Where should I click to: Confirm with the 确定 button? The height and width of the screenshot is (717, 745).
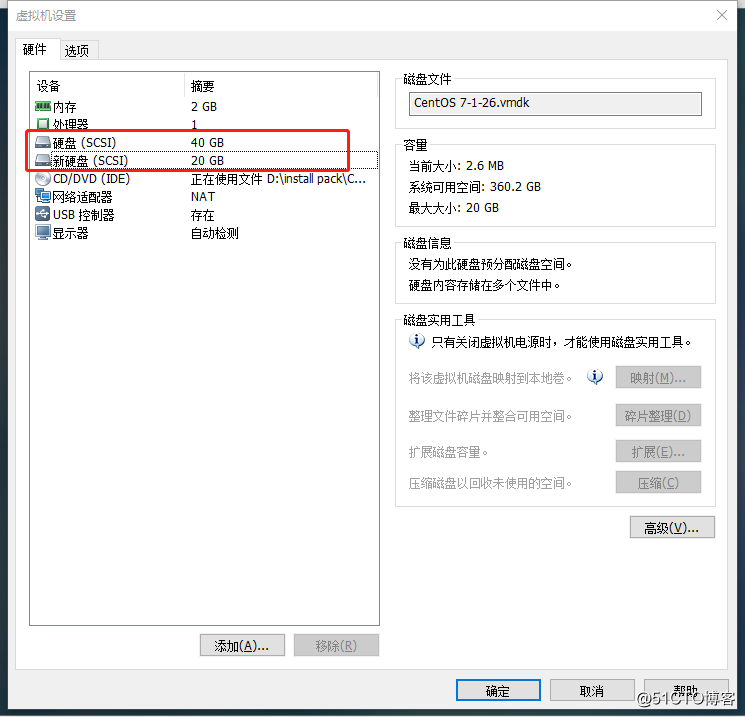click(498, 690)
